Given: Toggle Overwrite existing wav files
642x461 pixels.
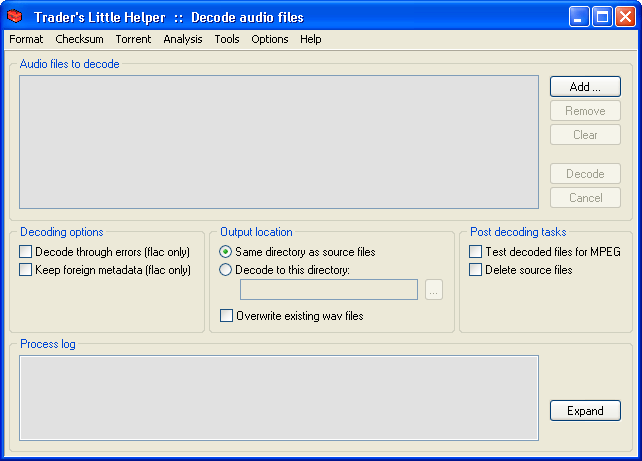Looking at the screenshot, I should 226,316.
